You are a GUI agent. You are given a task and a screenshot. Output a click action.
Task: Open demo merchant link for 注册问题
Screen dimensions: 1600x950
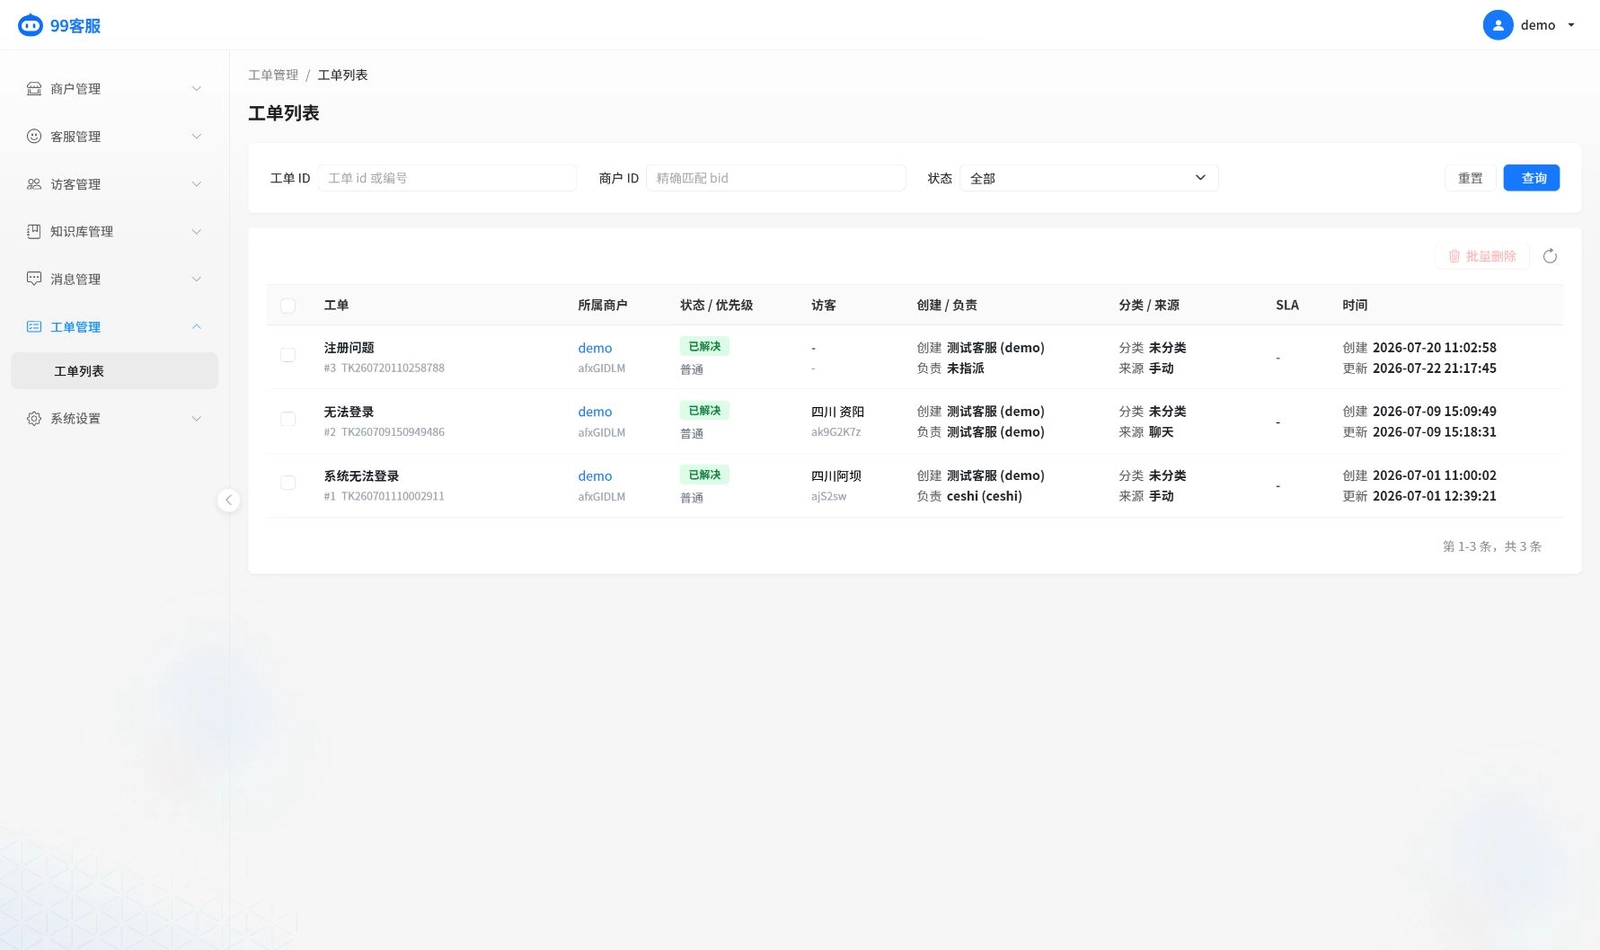click(x=595, y=348)
